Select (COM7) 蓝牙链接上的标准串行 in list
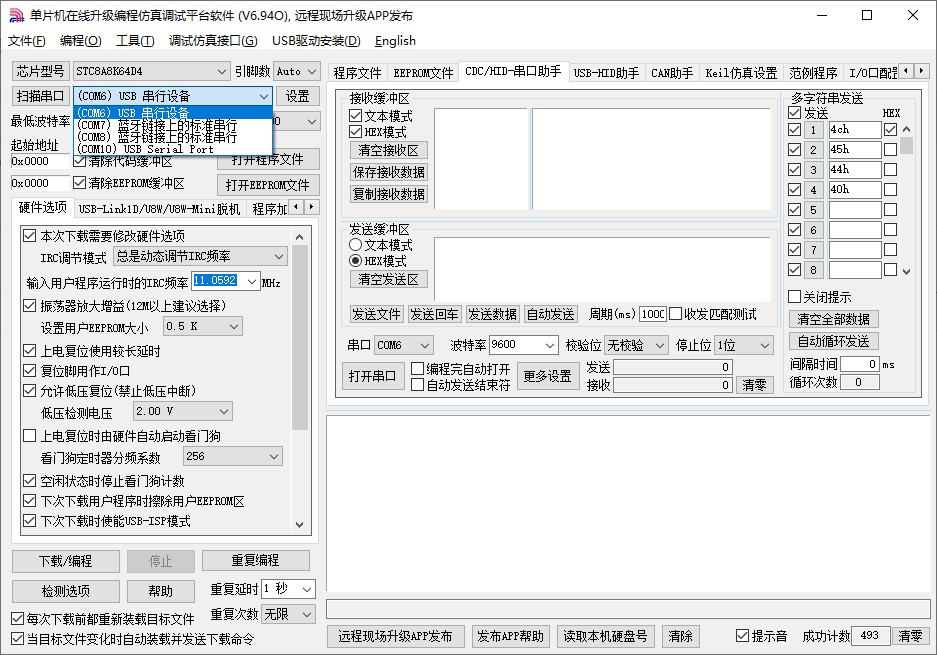 pyautogui.click(x=173, y=125)
